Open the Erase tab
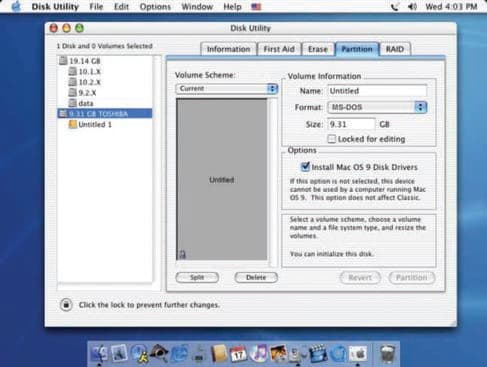Viewport: 487px width, 367px height. [318, 49]
